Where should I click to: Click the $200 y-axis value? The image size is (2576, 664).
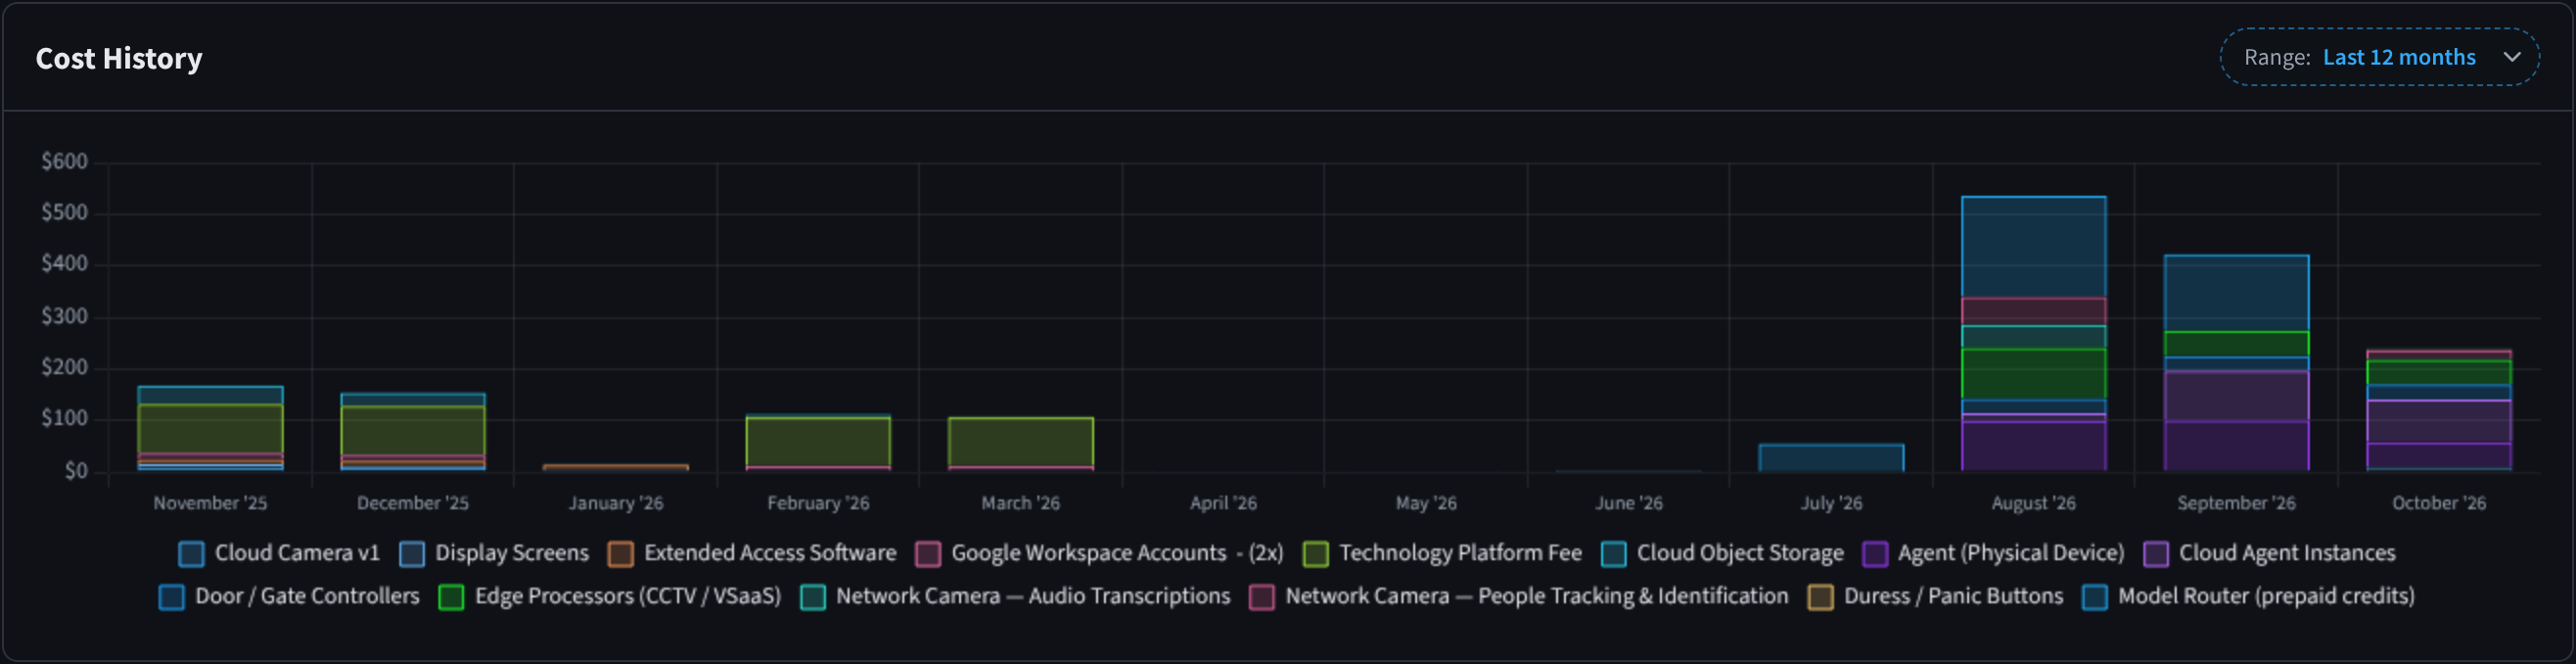[x=65, y=367]
